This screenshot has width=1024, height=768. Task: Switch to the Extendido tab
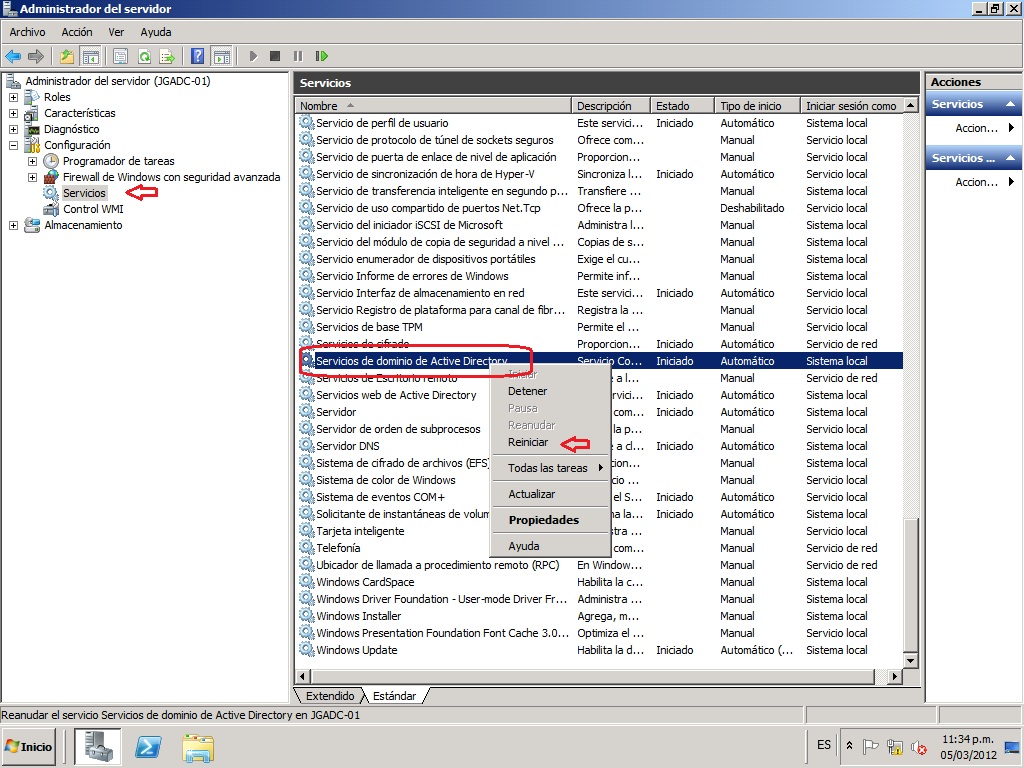[330, 696]
